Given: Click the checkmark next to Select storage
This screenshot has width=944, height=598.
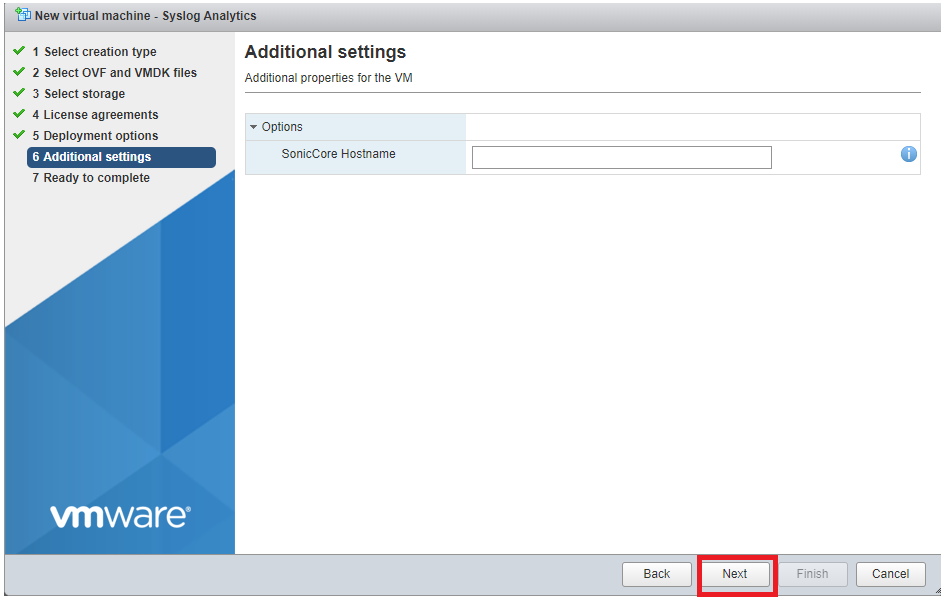Looking at the screenshot, I should [x=18, y=93].
